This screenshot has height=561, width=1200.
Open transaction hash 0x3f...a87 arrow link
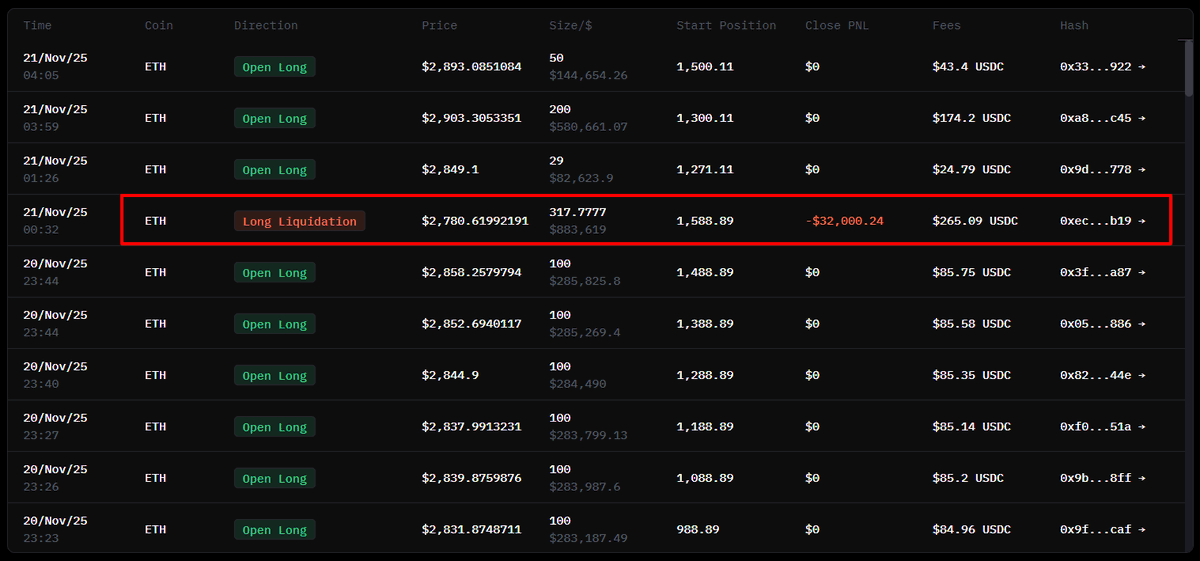click(x=1141, y=272)
